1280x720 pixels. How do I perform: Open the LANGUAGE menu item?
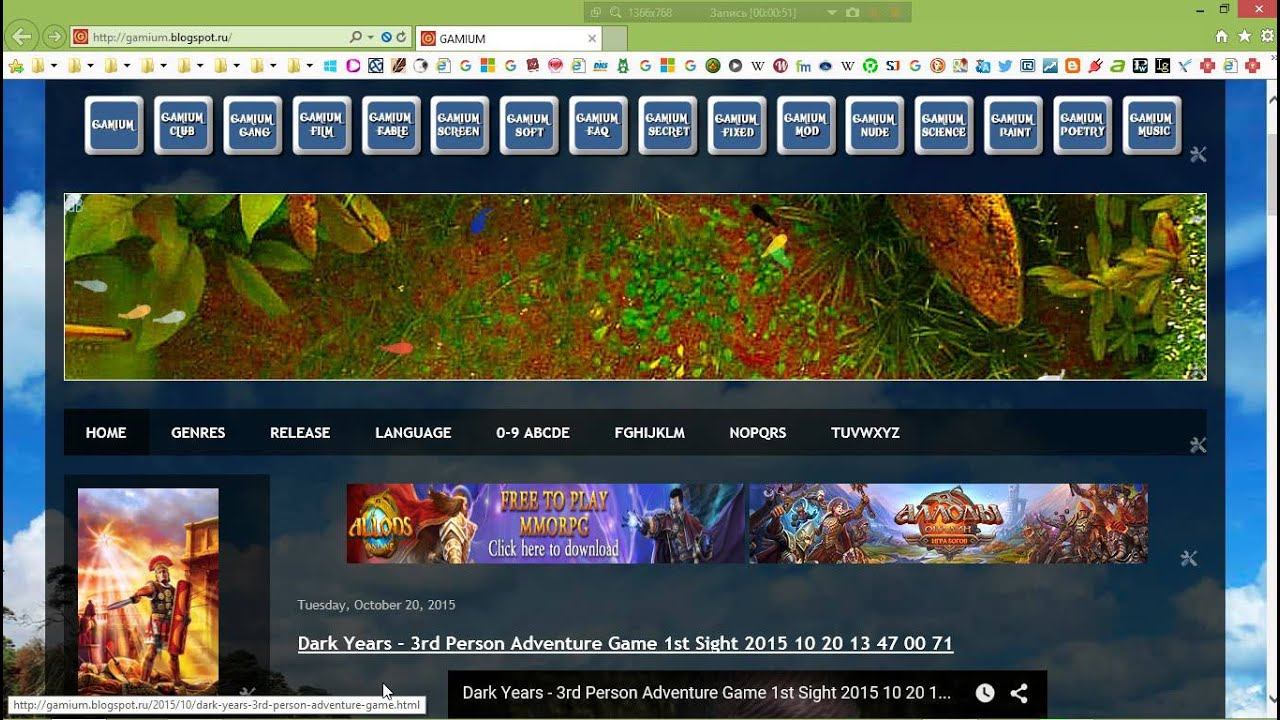[413, 433]
